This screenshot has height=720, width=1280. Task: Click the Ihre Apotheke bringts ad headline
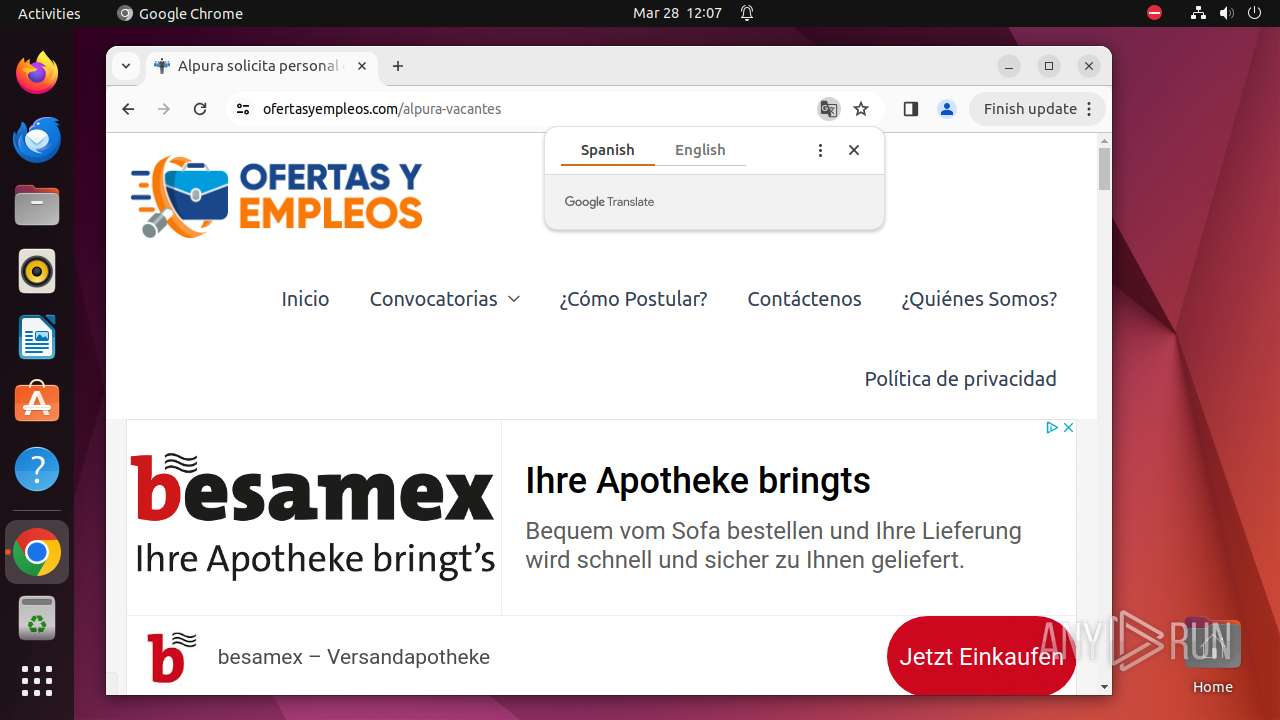[x=698, y=481]
